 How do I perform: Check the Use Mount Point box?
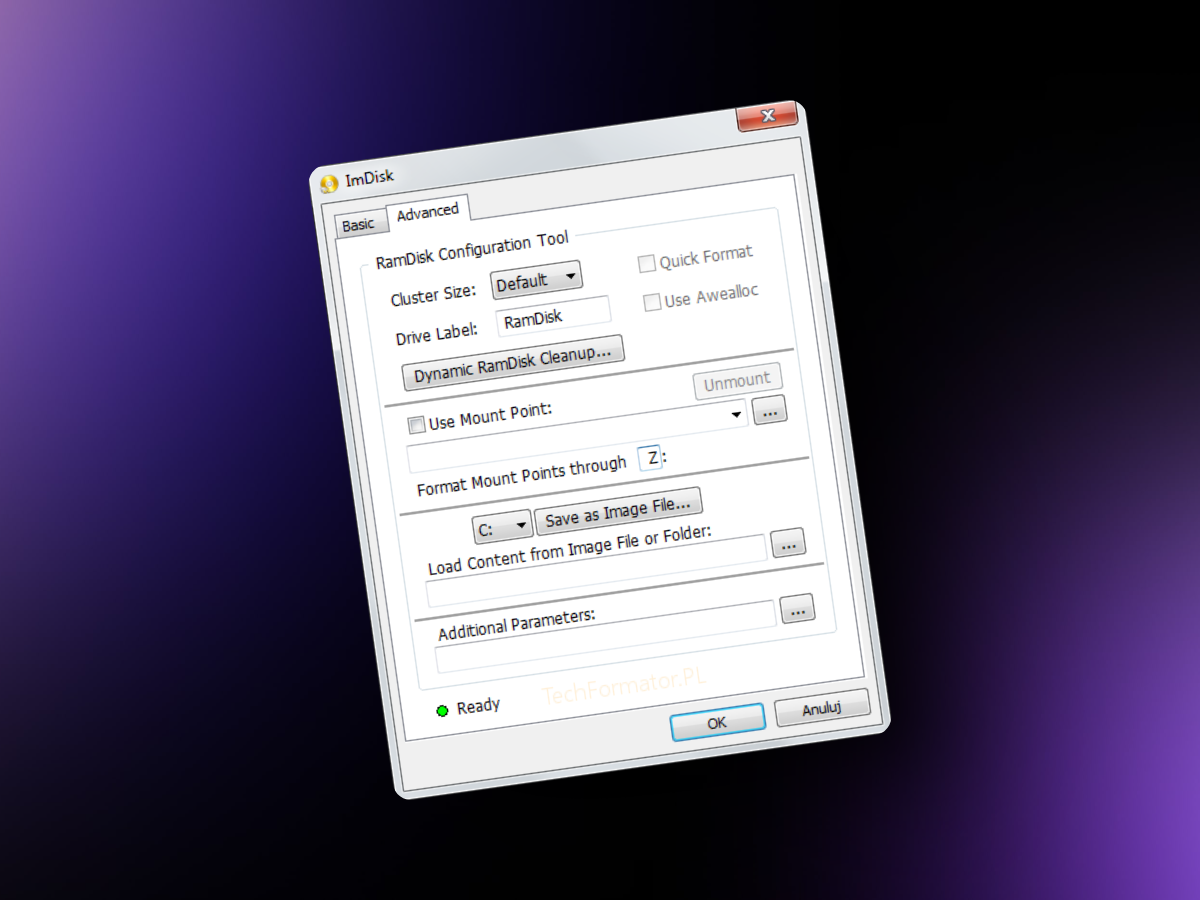(416, 425)
